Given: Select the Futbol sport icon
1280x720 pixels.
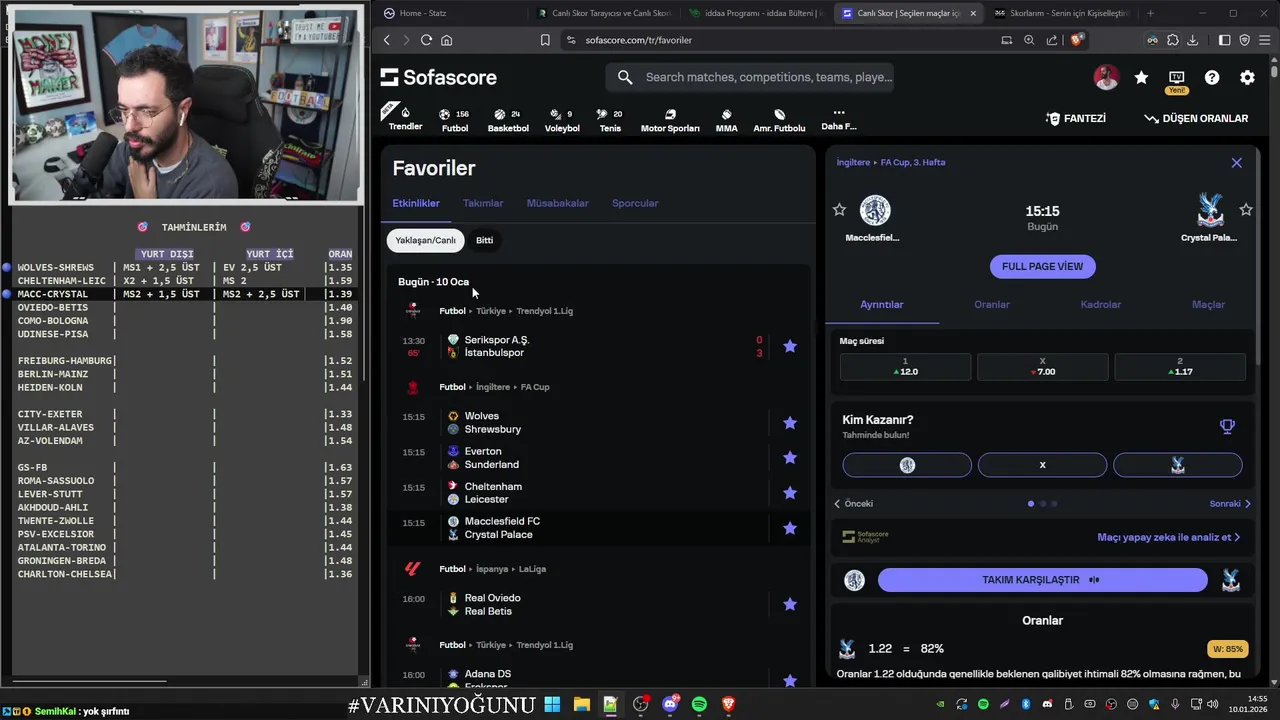Looking at the screenshot, I should pyautogui.click(x=455, y=120).
